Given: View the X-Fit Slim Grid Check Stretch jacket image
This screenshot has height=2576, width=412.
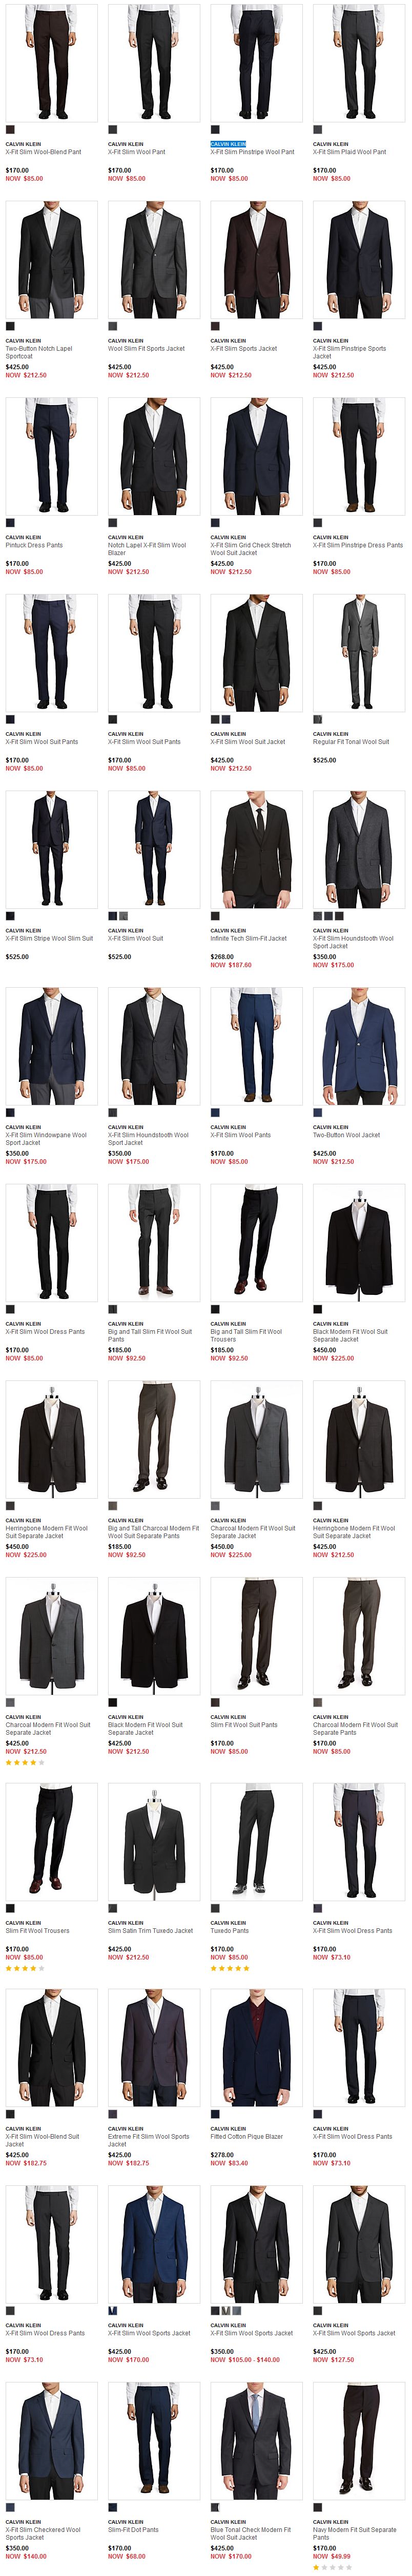Looking at the screenshot, I should [256, 456].
